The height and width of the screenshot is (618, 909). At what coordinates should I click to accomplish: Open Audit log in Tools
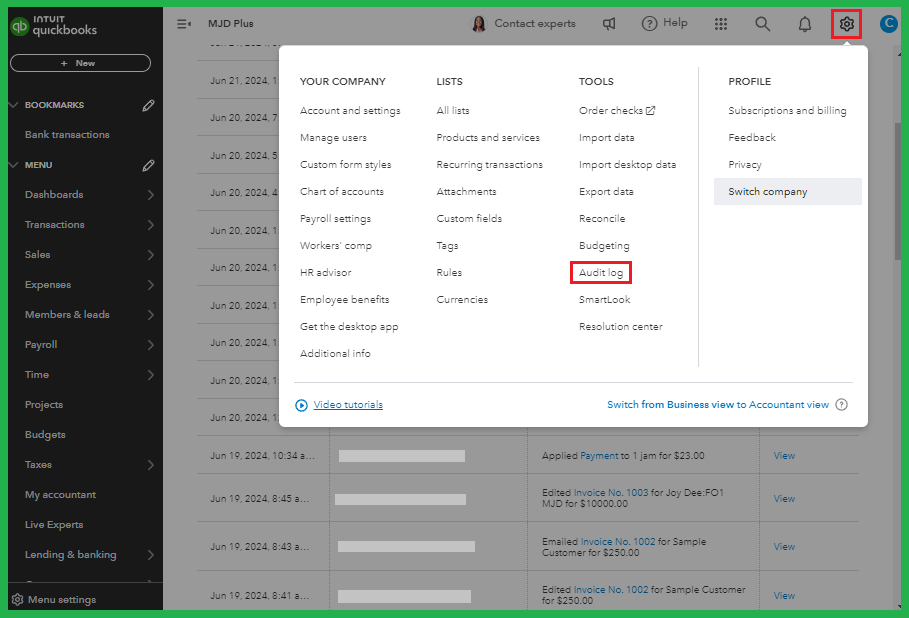click(601, 272)
